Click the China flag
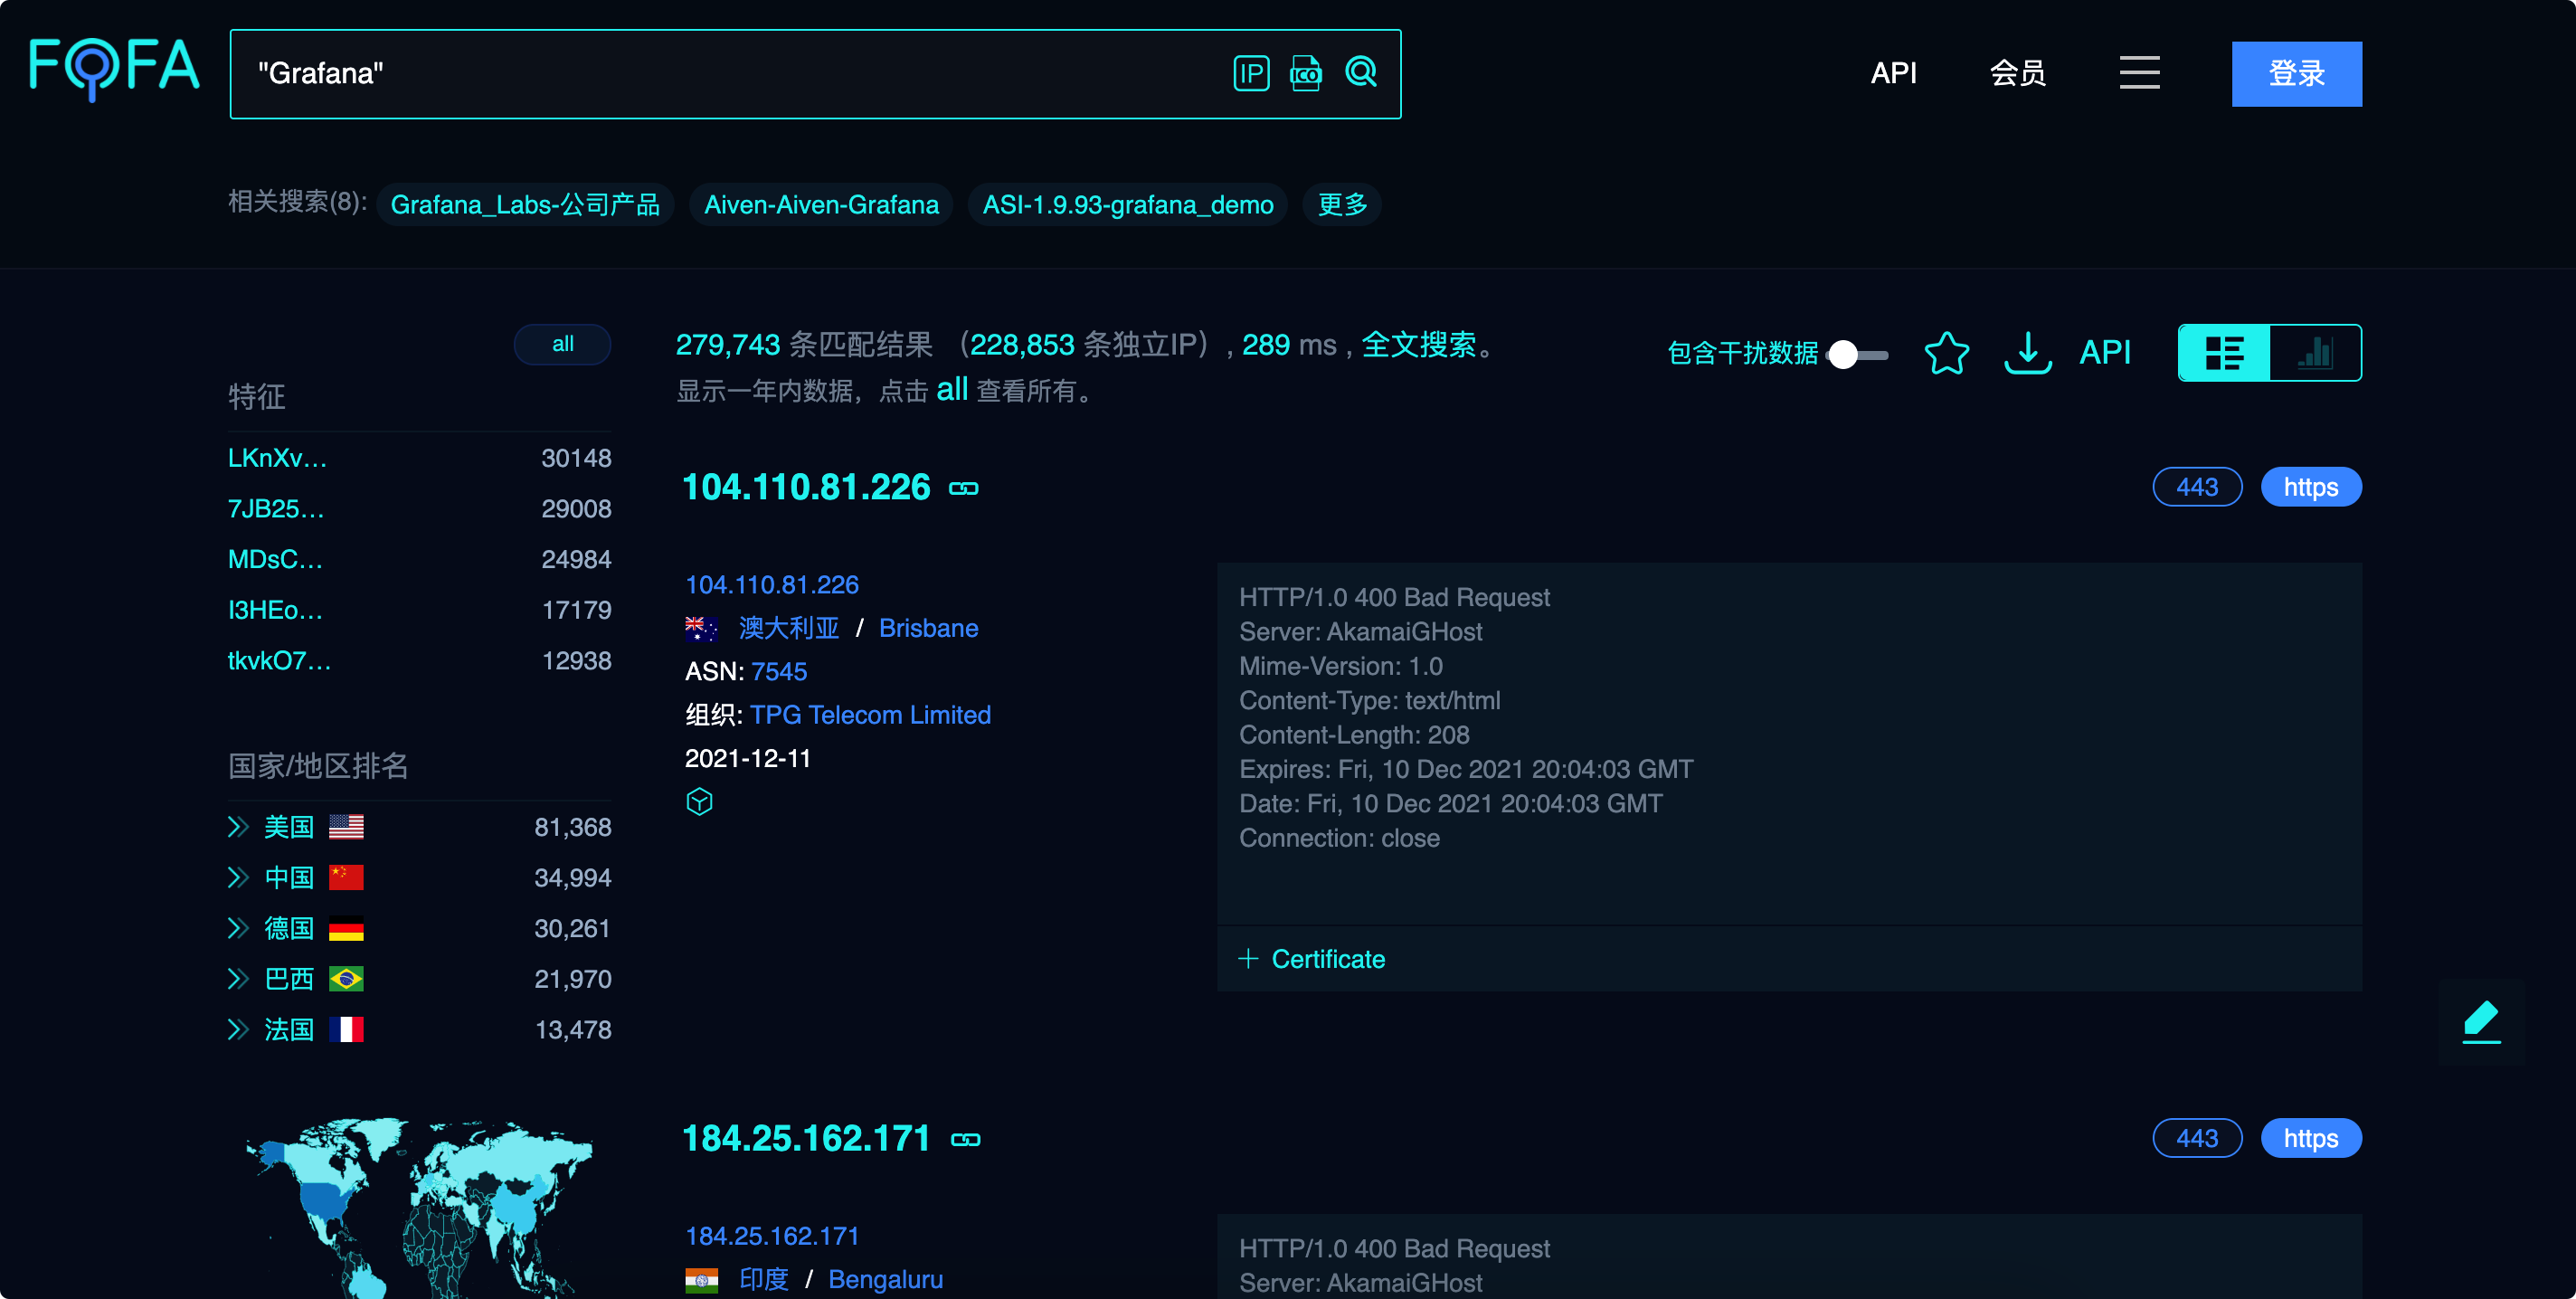The image size is (2576, 1299). (x=346, y=877)
